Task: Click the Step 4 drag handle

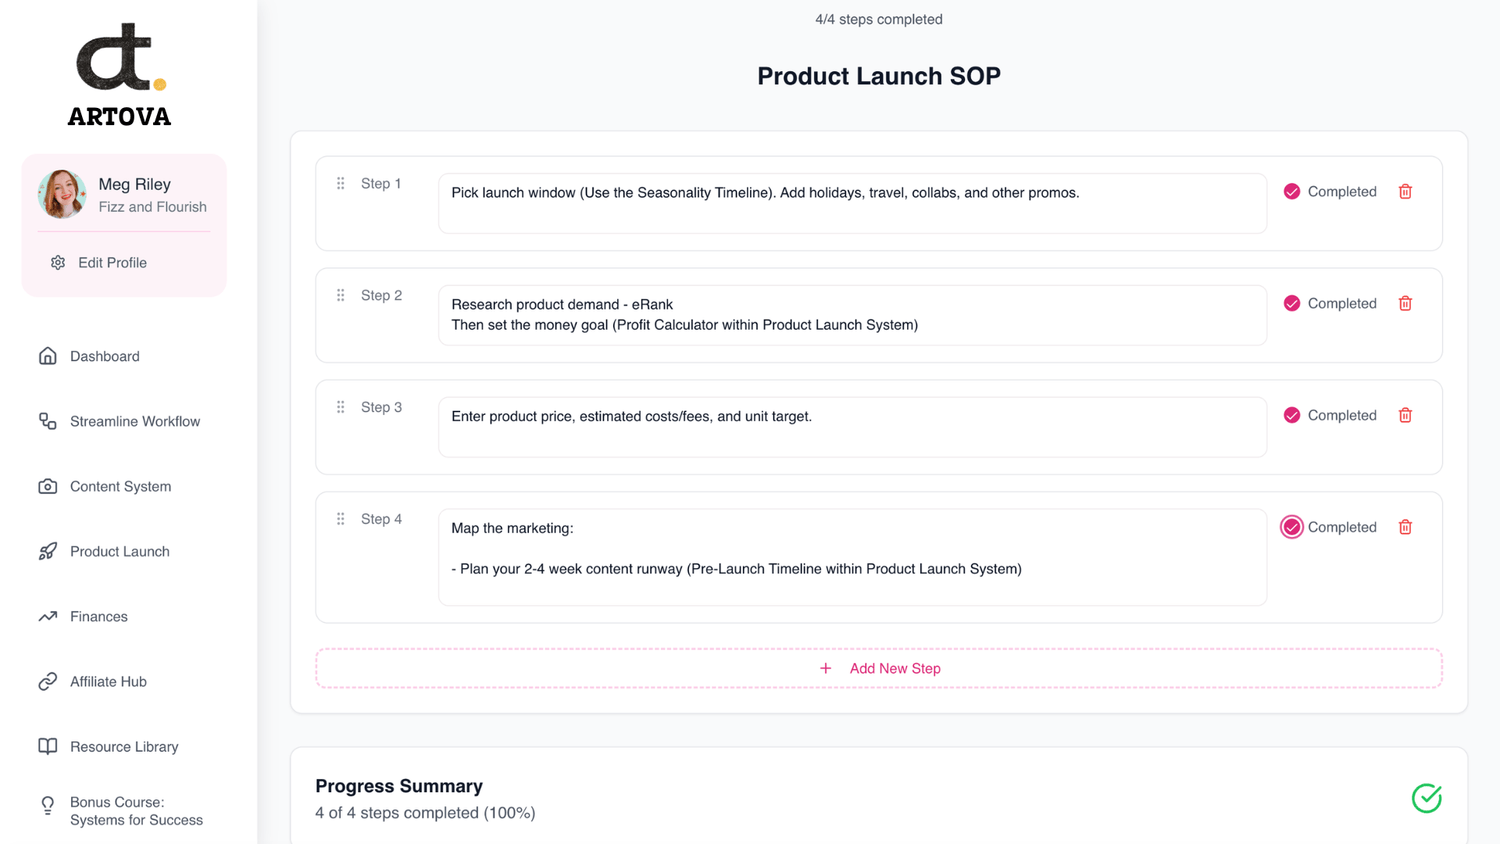Action: 341,519
